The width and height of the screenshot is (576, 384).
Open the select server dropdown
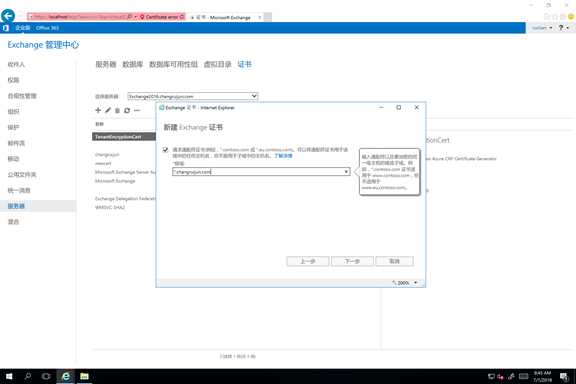pyautogui.click(x=192, y=96)
